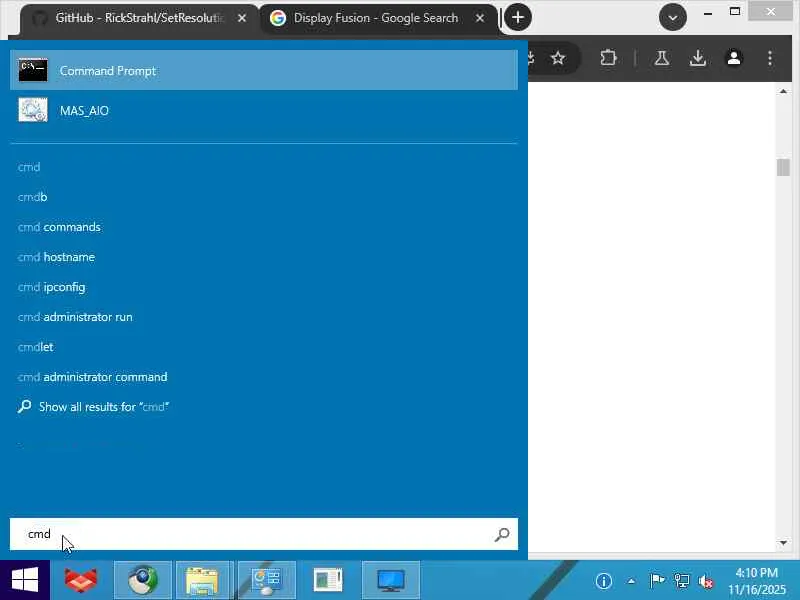Select the plain "cmd" suggestion

point(29,167)
